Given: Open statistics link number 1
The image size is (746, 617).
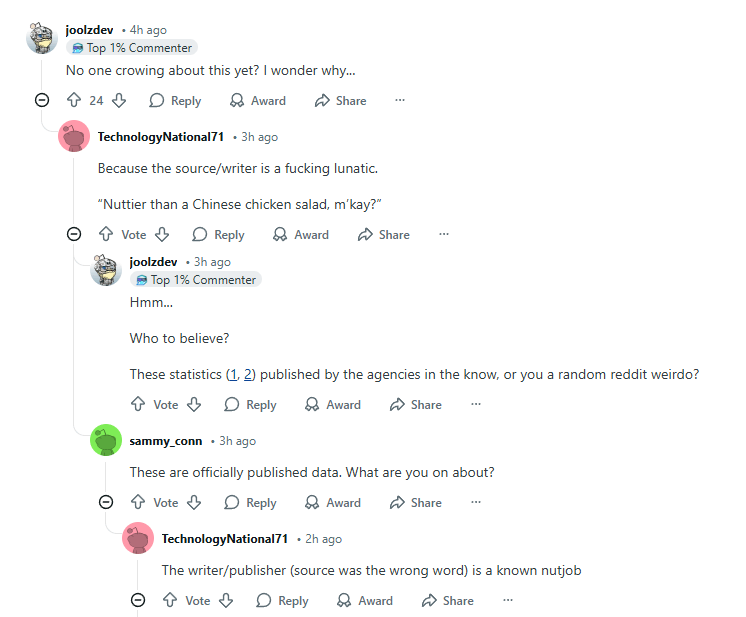Looking at the screenshot, I should tap(233, 374).
